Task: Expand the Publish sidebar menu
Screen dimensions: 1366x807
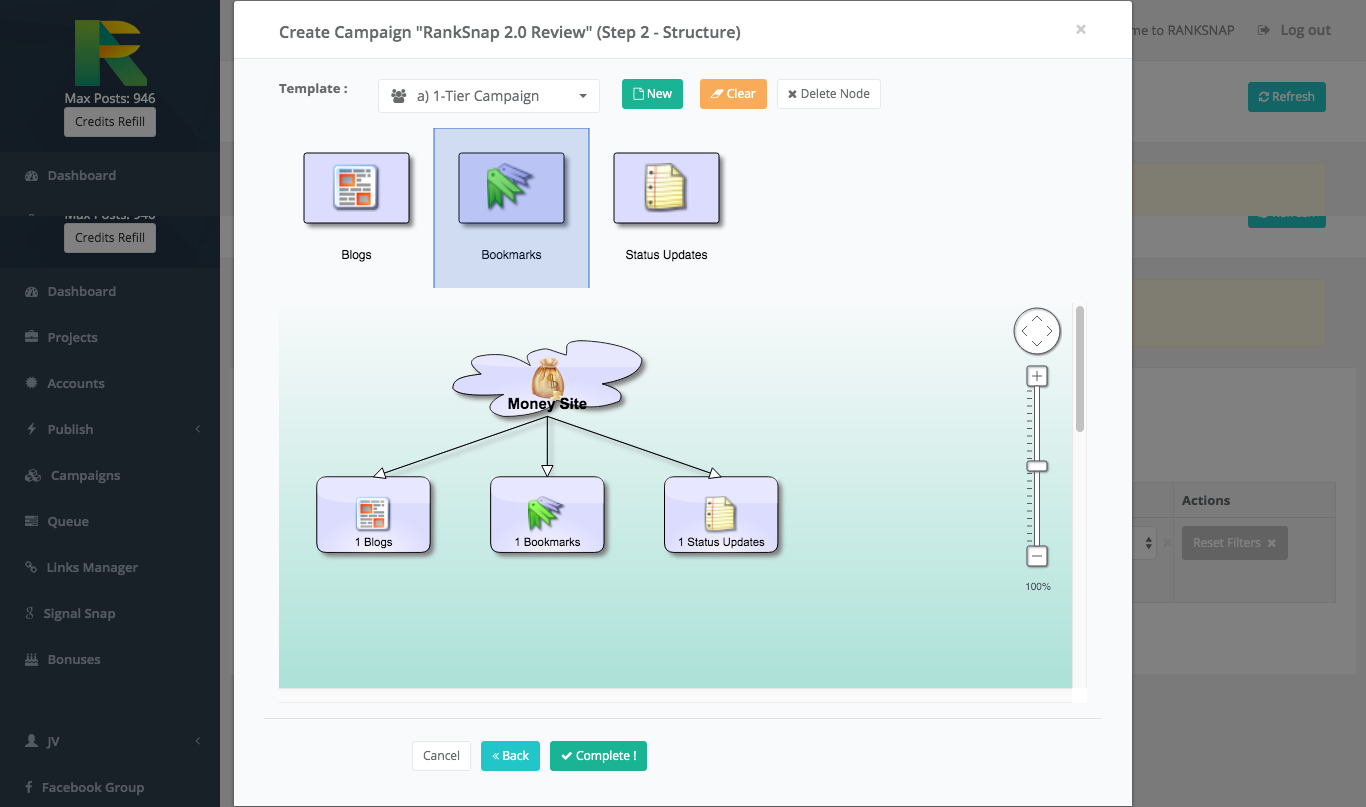Action: [x=110, y=429]
